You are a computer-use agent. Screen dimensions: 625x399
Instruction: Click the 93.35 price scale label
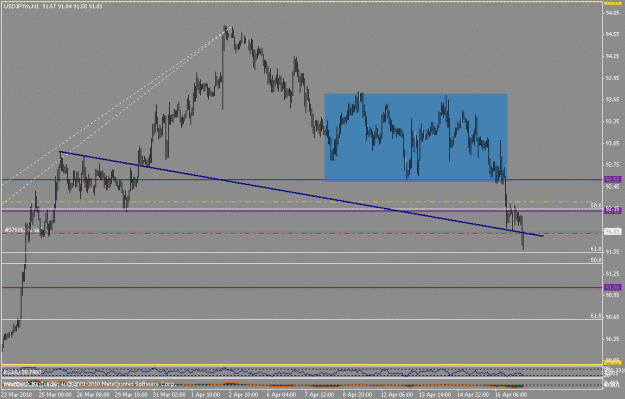click(x=612, y=121)
